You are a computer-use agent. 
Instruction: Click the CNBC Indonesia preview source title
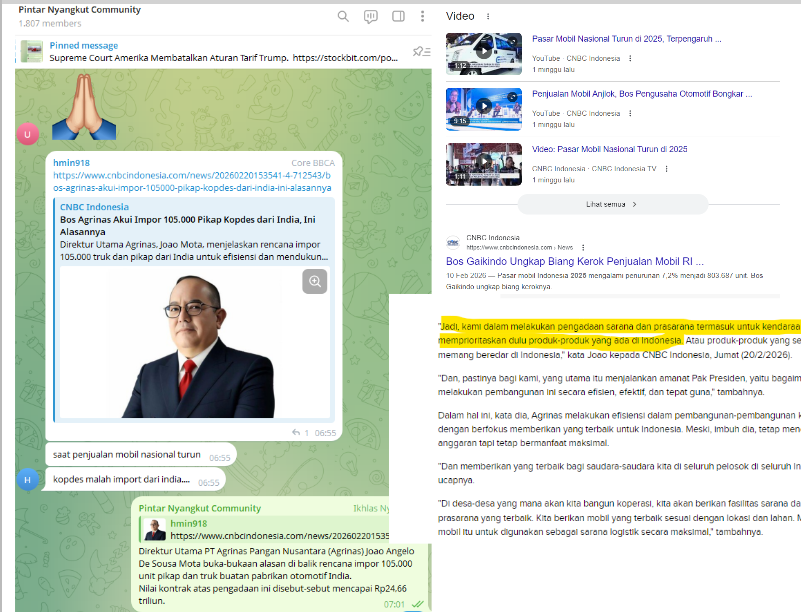coord(95,207)
